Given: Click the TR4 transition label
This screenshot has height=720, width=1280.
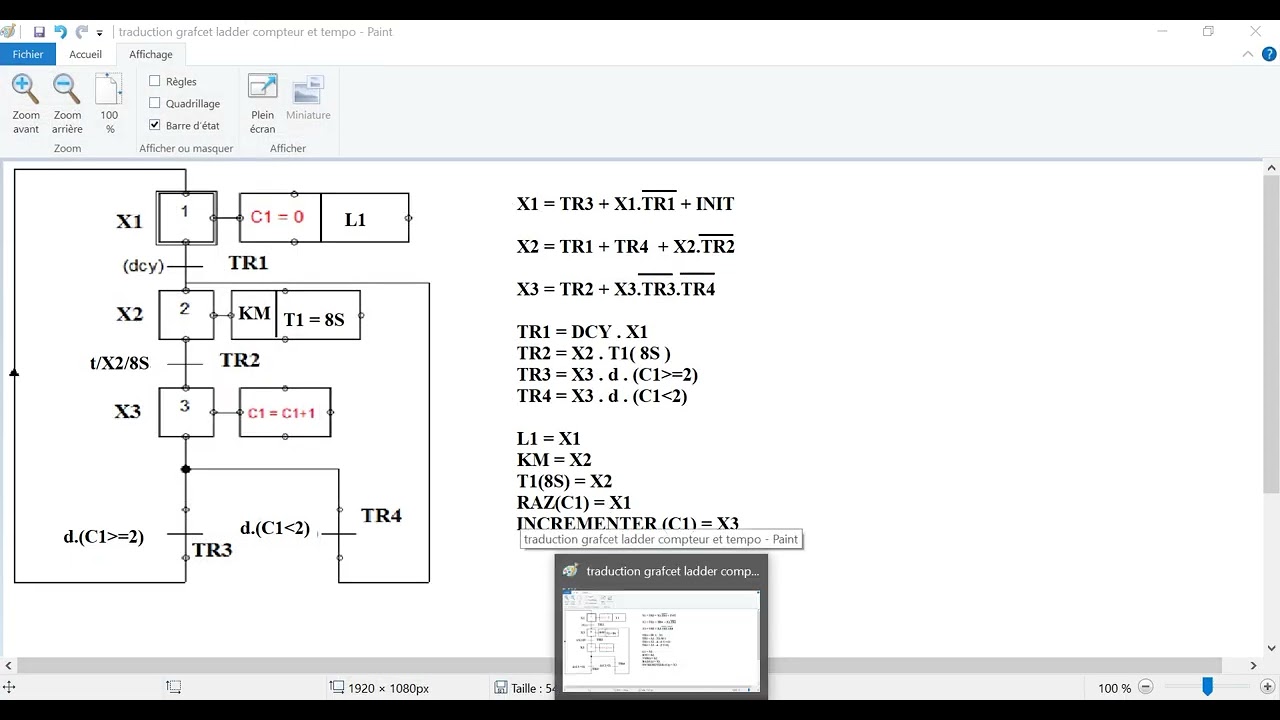Looking at the screenshot, I should click(381, 516).
